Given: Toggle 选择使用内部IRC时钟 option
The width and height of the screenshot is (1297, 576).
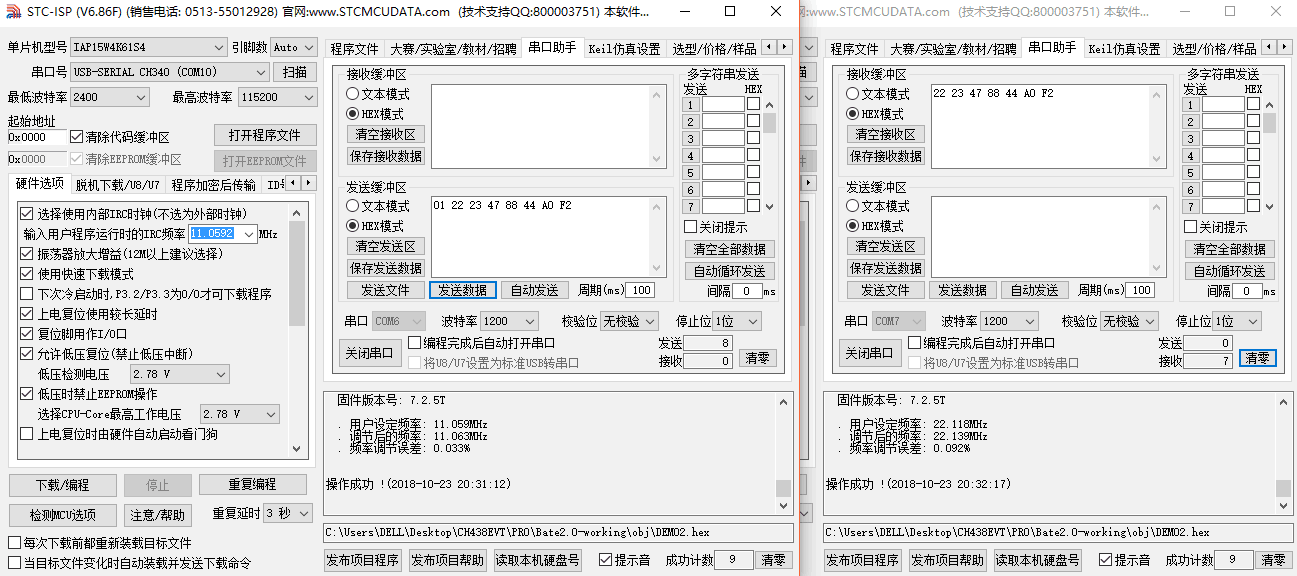Looking at the screenshot, I should click(x=27, y=213).
